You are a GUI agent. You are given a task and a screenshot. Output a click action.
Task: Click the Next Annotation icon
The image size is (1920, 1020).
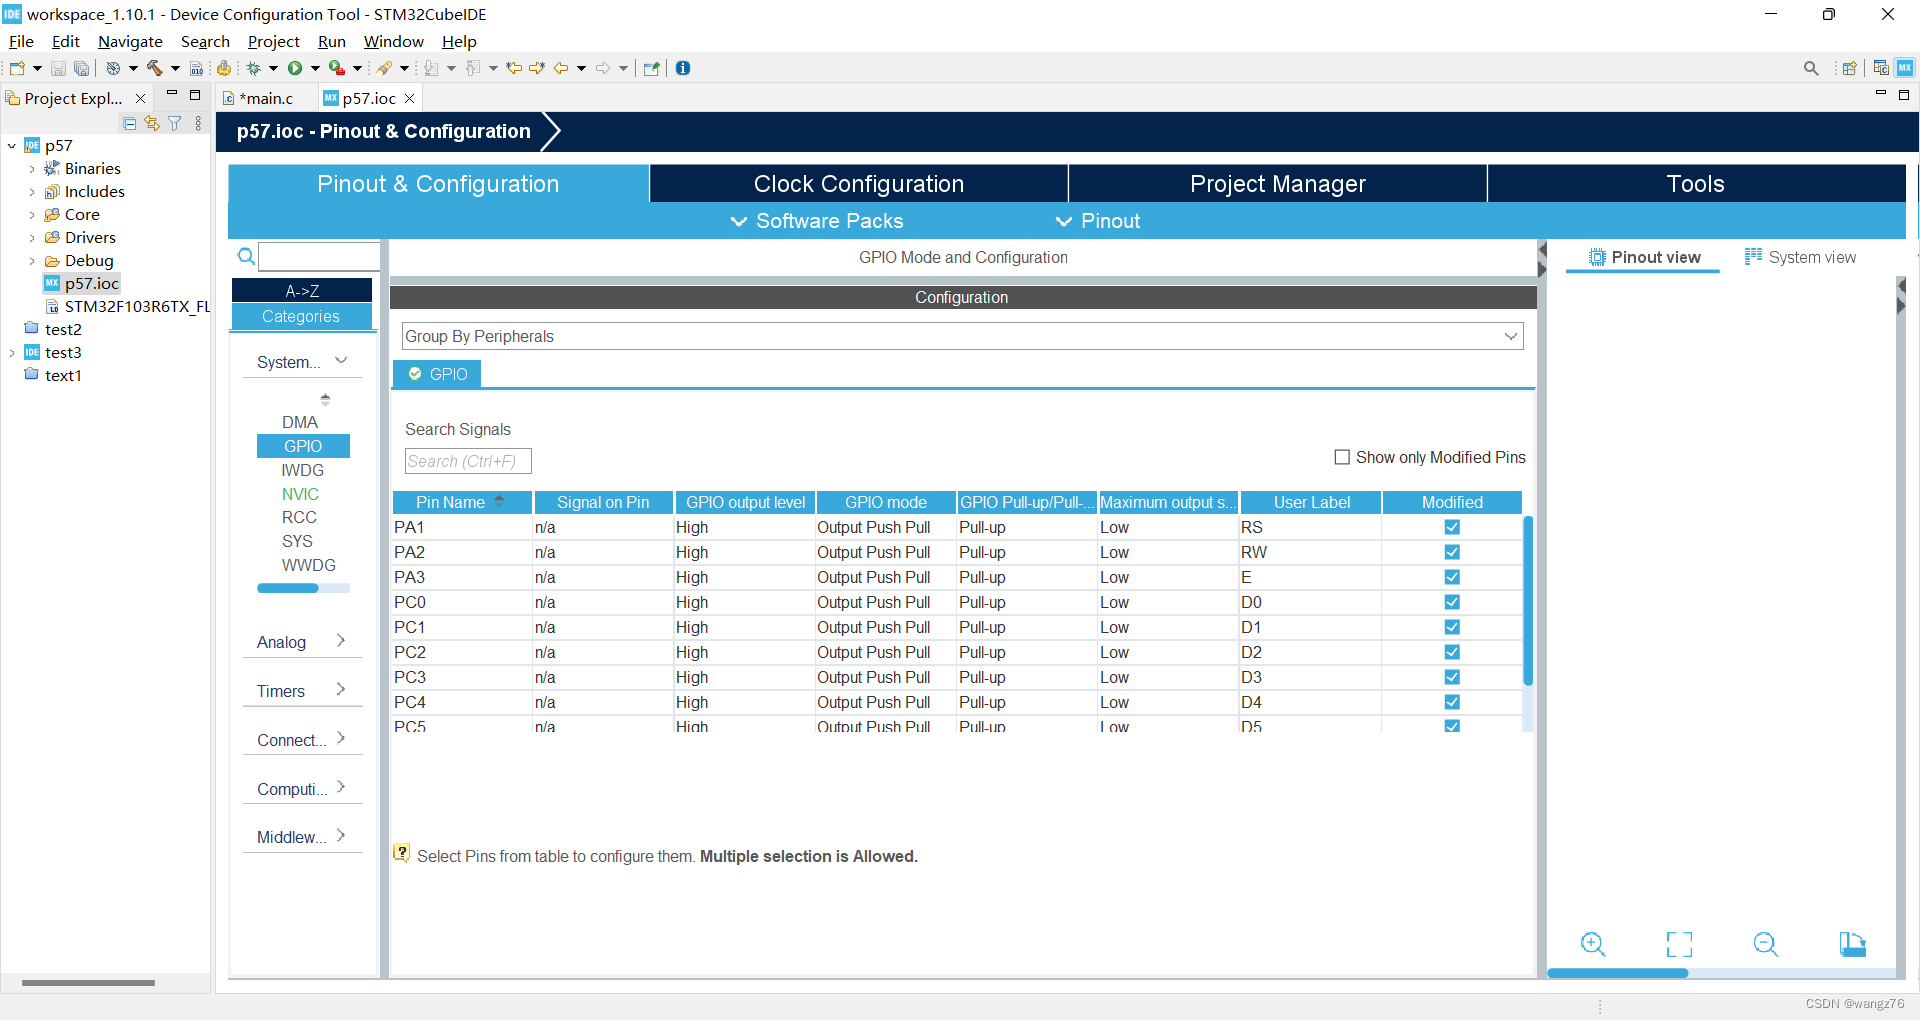pos(431,68)
